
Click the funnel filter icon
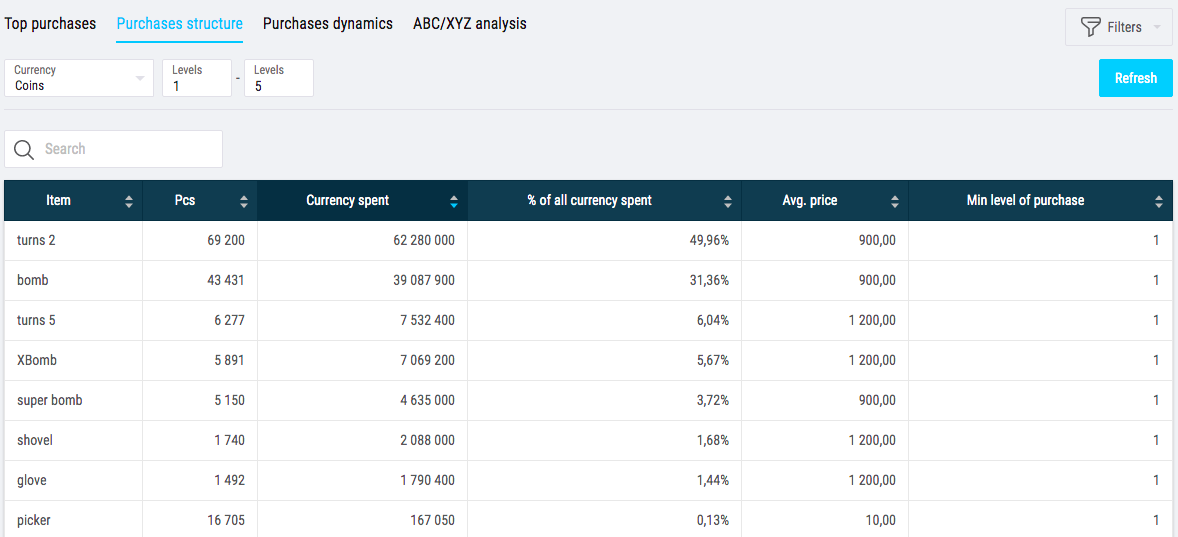1090,28
